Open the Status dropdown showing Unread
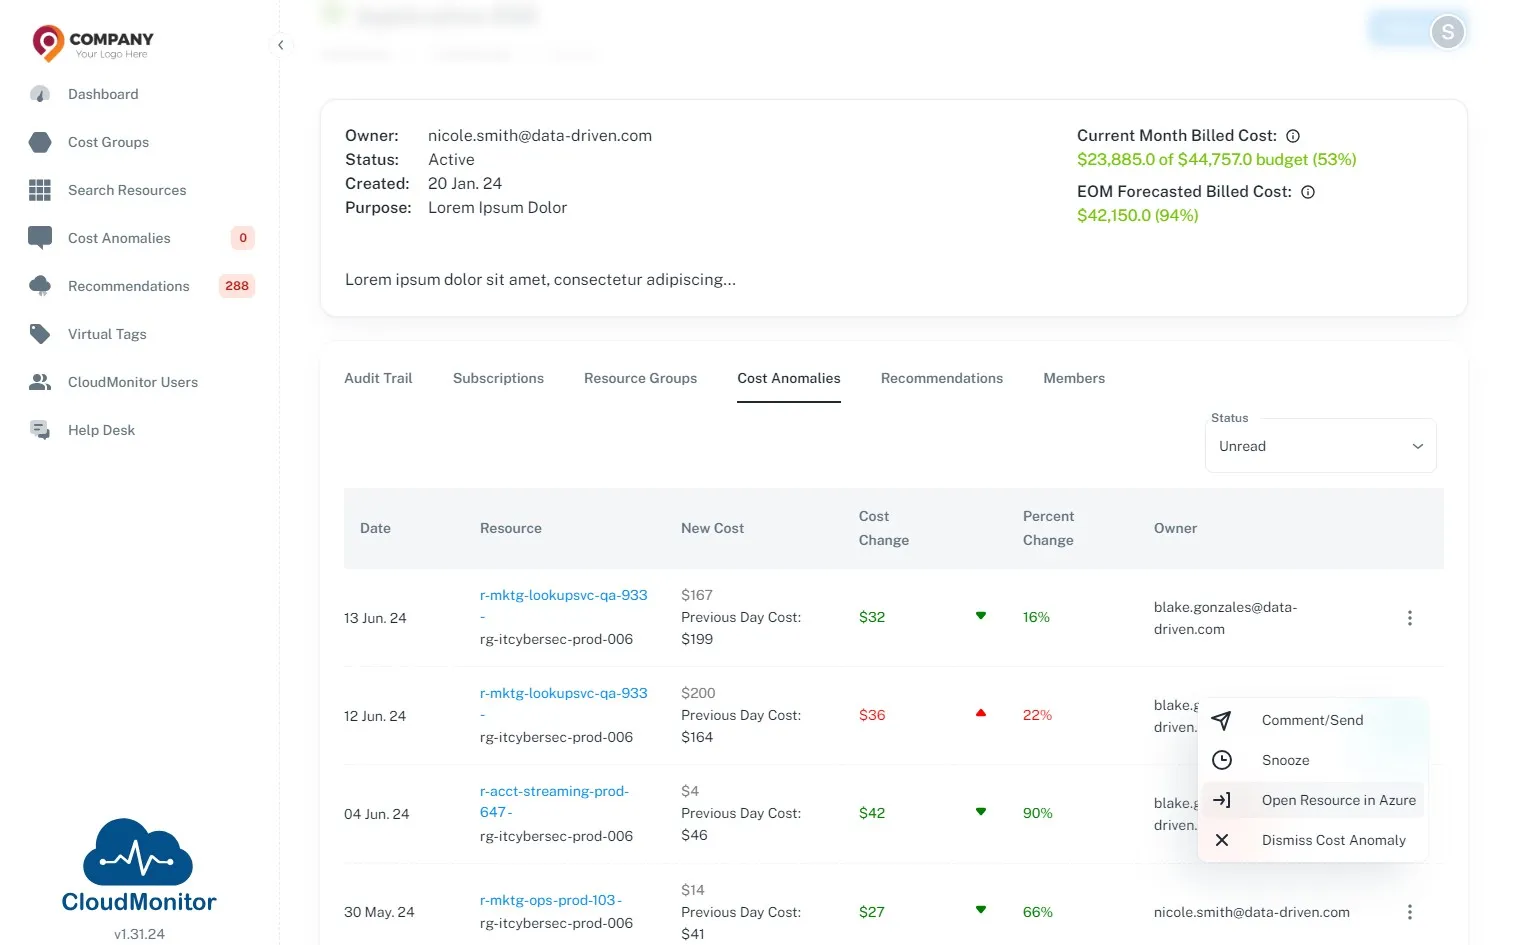The image size is (1525, 945). [1320, 446]
